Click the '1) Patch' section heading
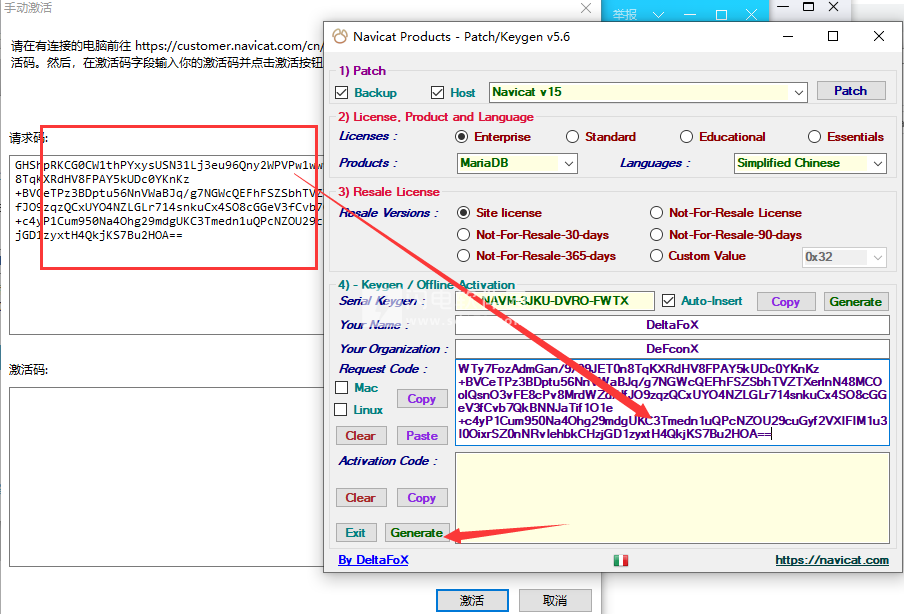The image size is (904, 614). (x=362, y=71)
